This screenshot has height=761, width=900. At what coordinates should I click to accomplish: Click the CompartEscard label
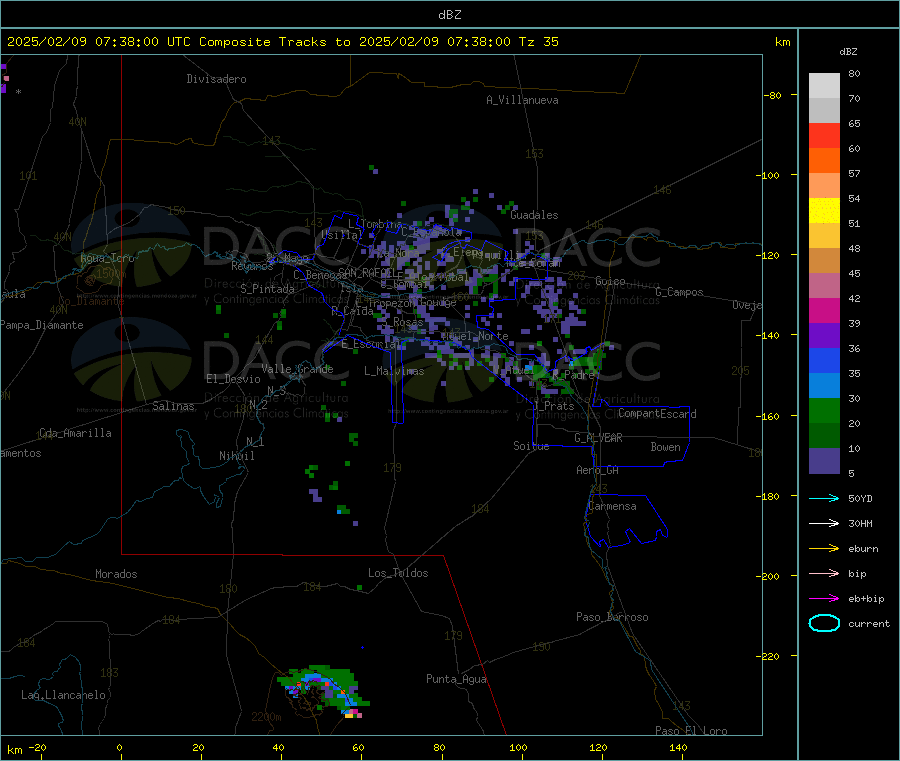click(x=657, y=414)
